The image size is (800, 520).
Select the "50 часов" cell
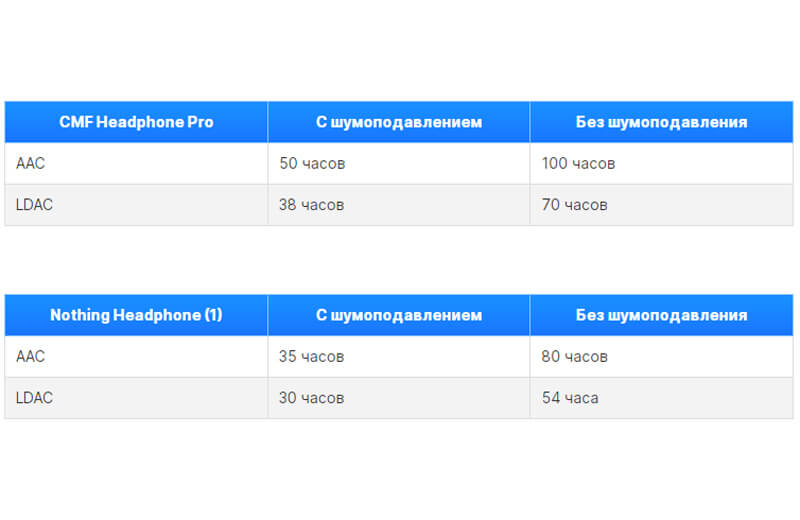click(312, 163)
